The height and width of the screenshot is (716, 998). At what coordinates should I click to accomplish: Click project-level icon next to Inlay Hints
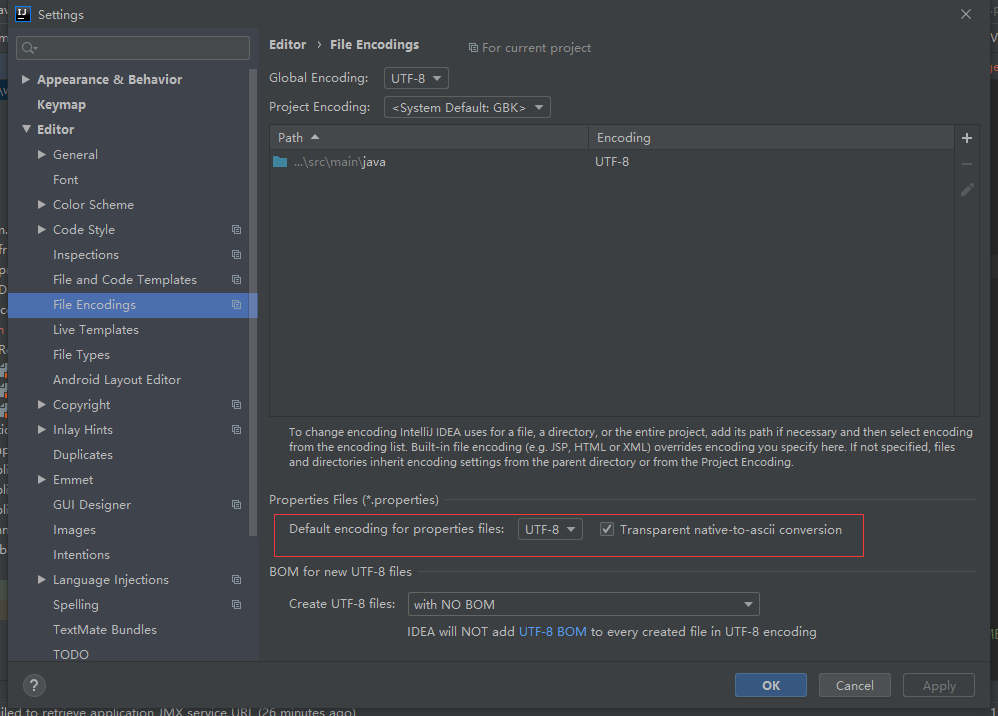coord(237,430)
